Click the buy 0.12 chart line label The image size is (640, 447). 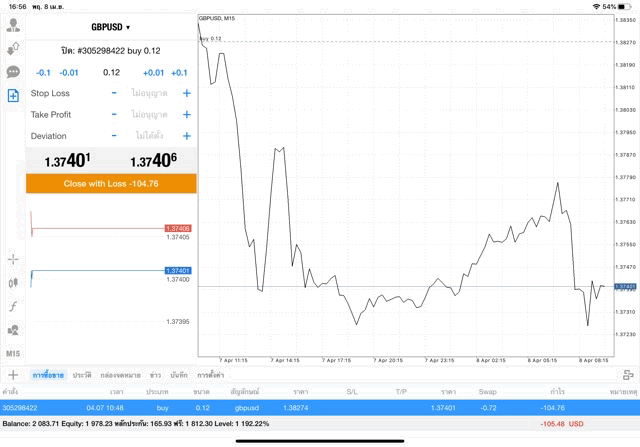(211, 39)
